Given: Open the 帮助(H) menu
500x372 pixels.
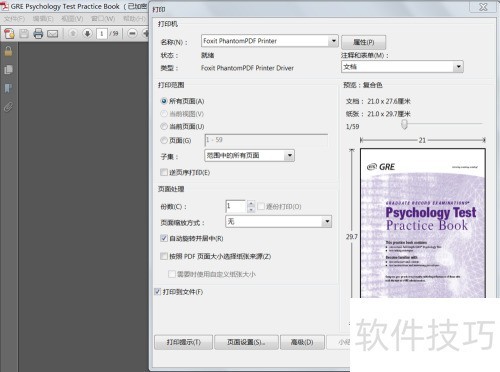Looking at the screenshot, I should pyautogui.click(x=134, y=18).
